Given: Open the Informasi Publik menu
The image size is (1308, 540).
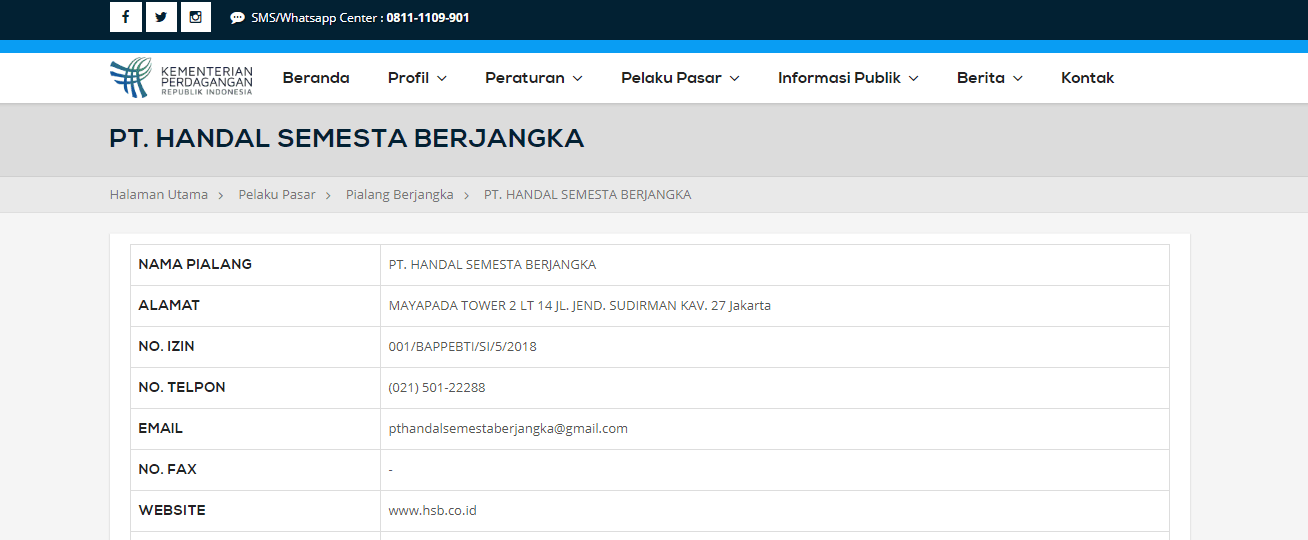Looking at the screenshot, I should tap(848, 78).
